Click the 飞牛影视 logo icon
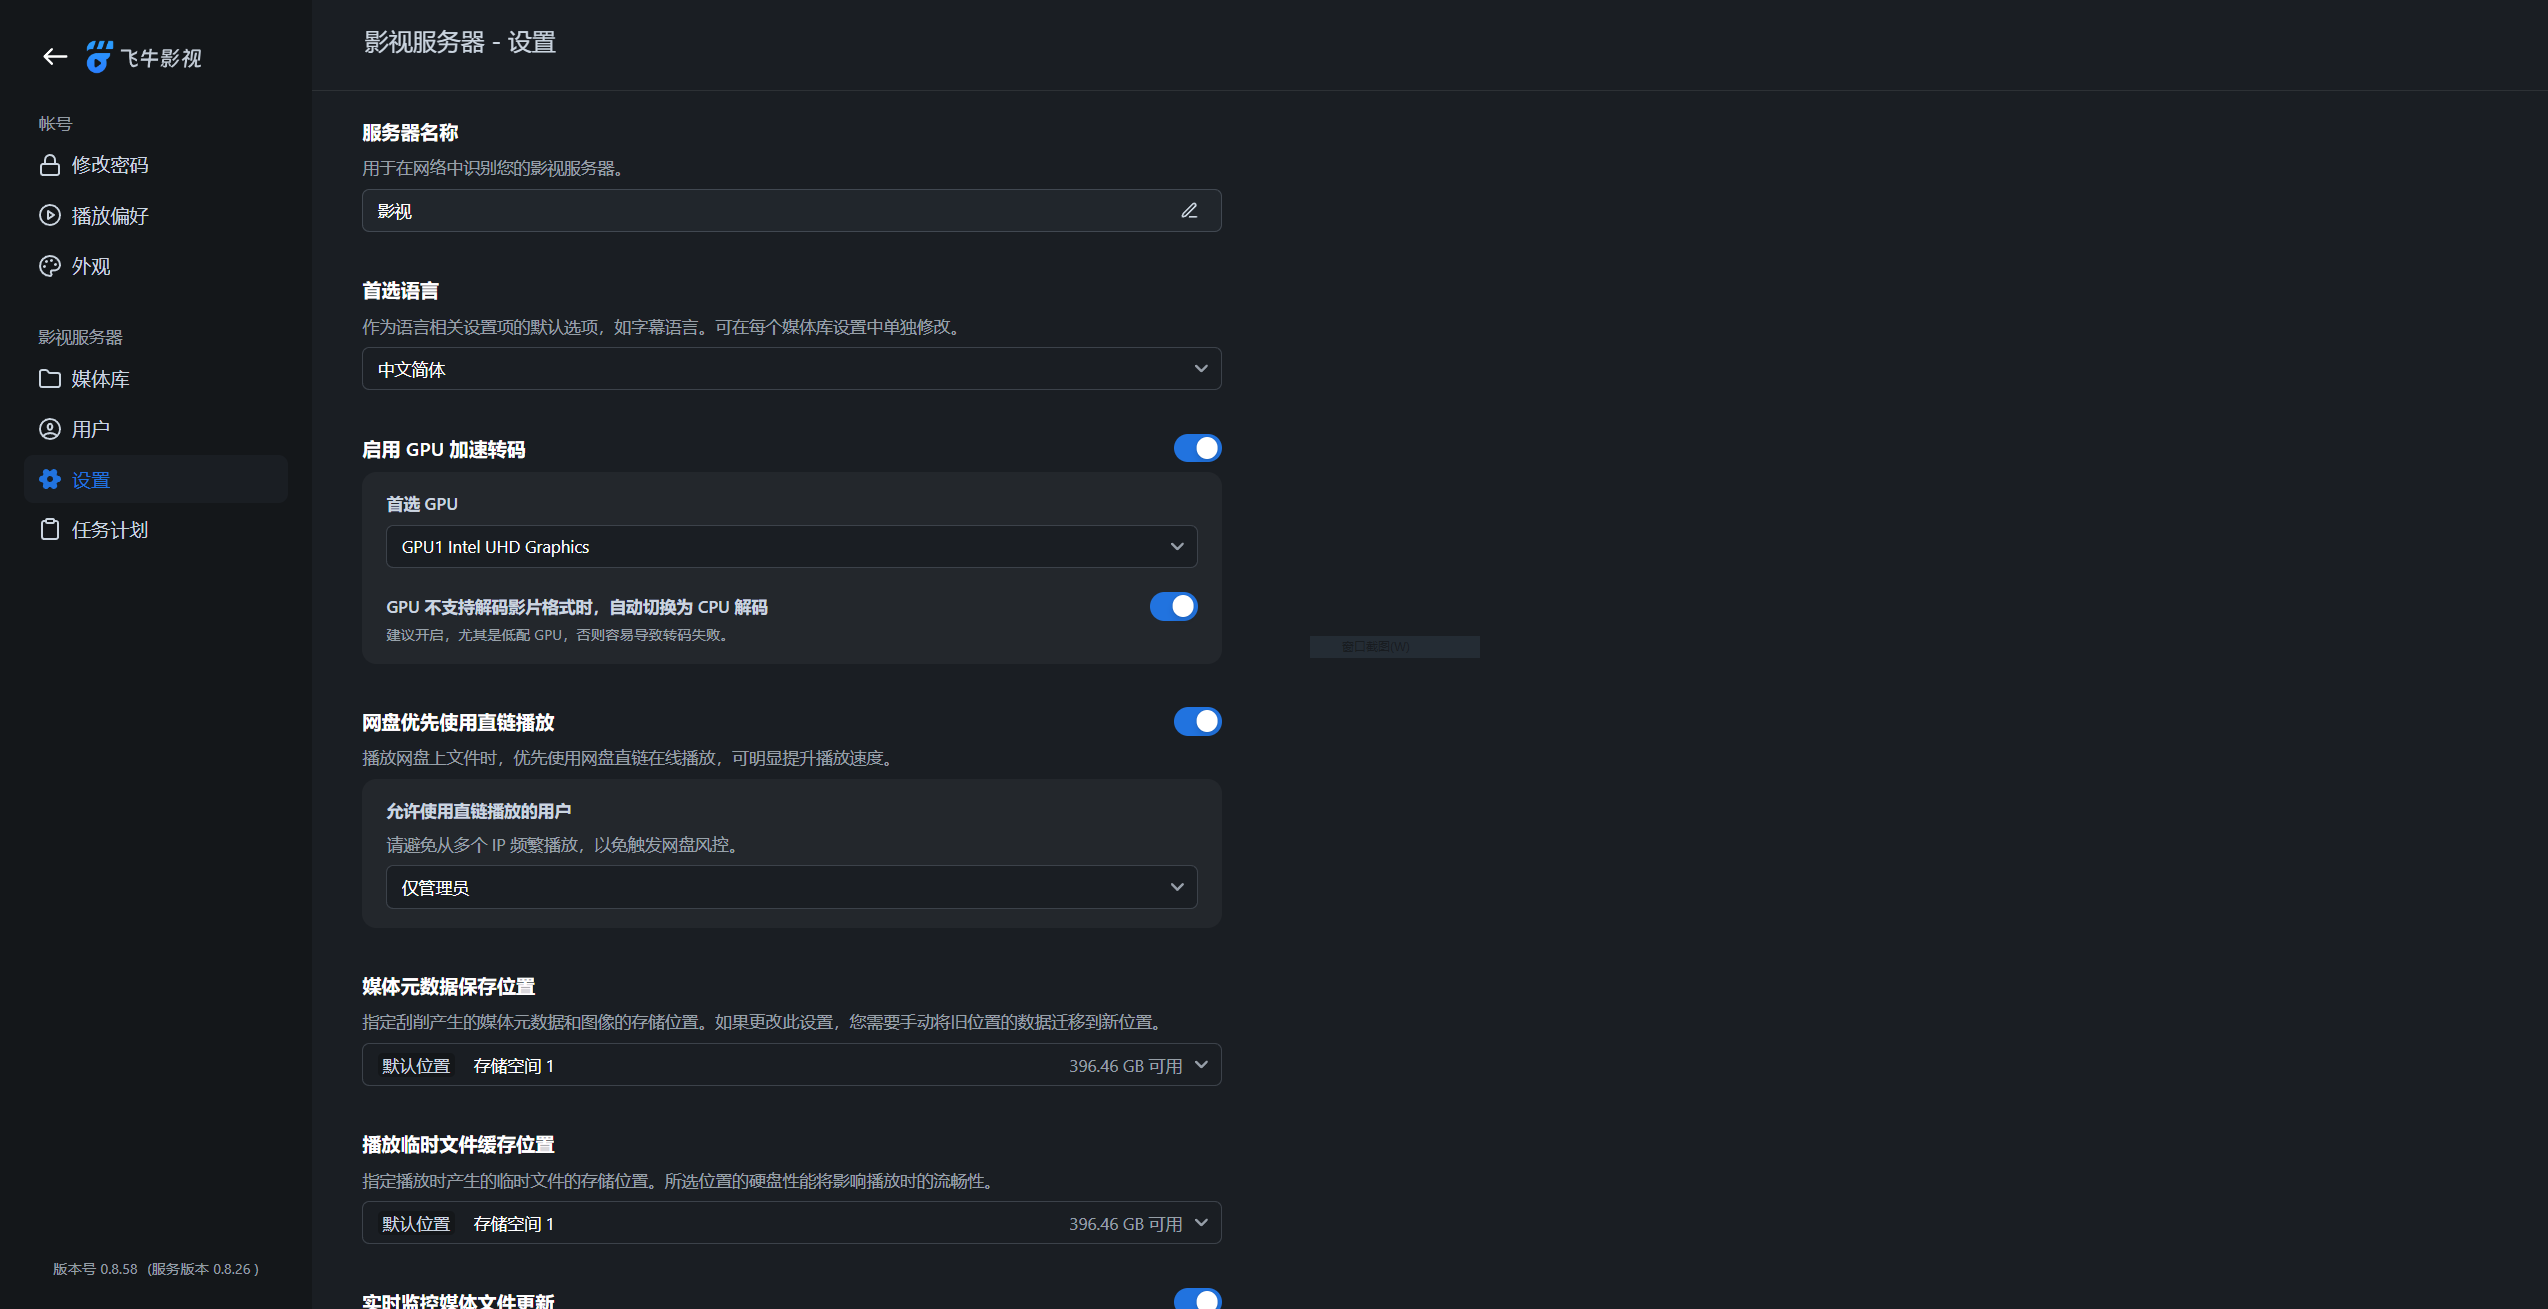Screen dimensions: 2548x1309 coord(99,57)
